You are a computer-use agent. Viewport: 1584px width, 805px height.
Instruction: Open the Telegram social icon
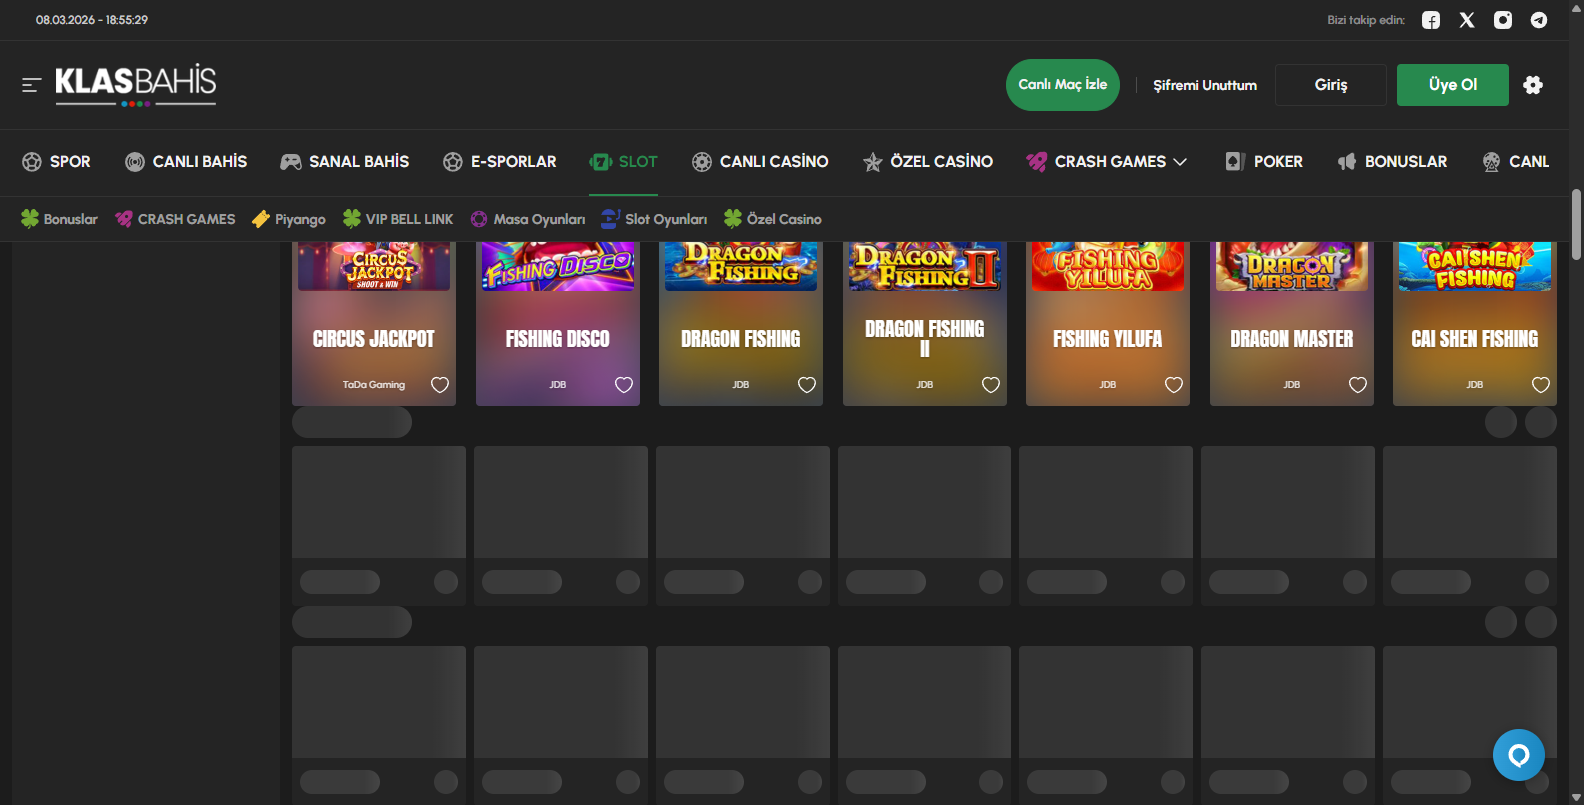click(1539, 20)
